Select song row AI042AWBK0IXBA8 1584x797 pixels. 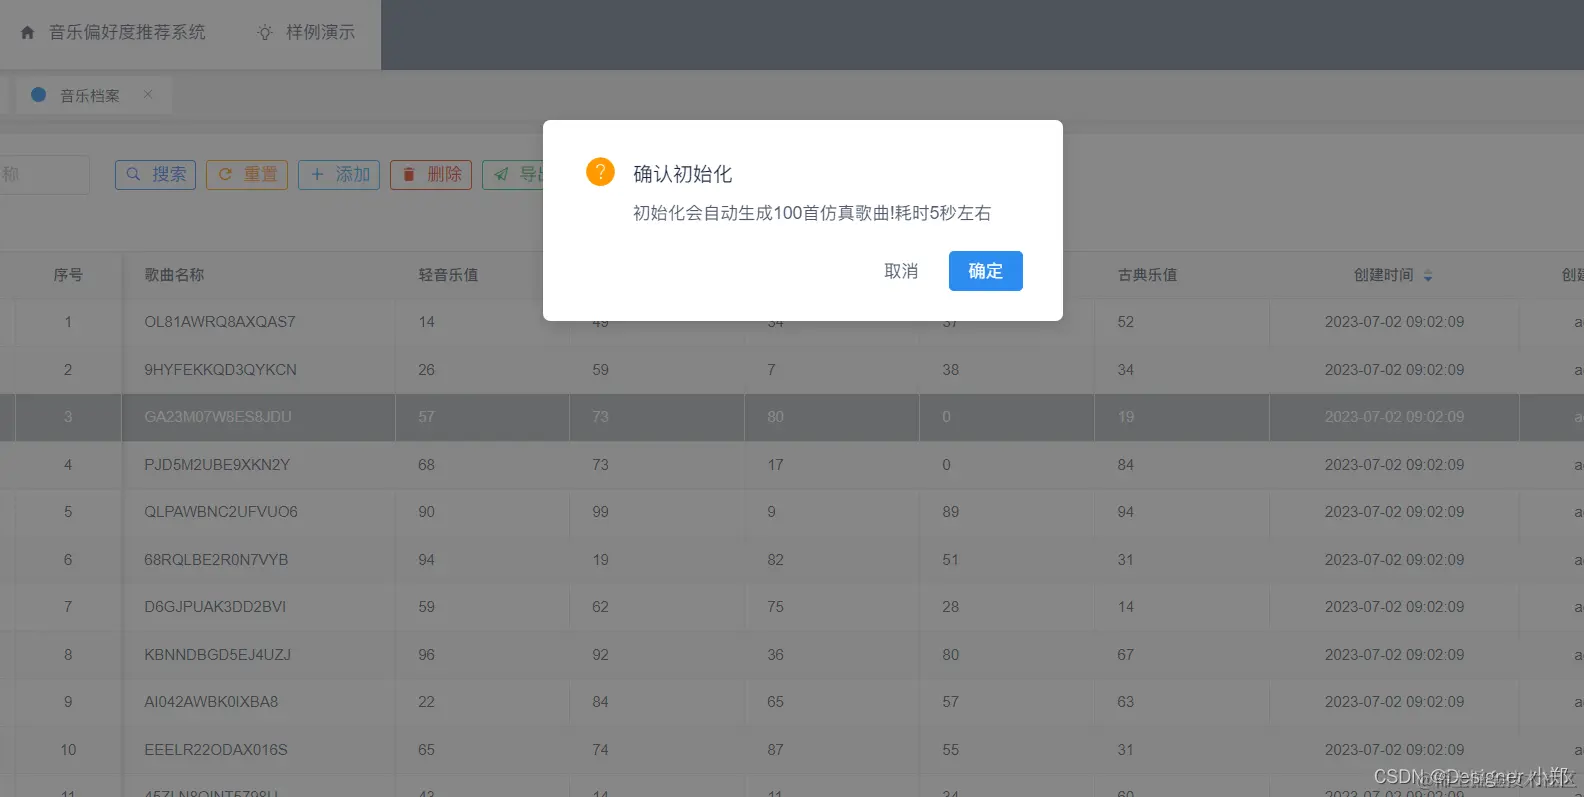(792, 702)
